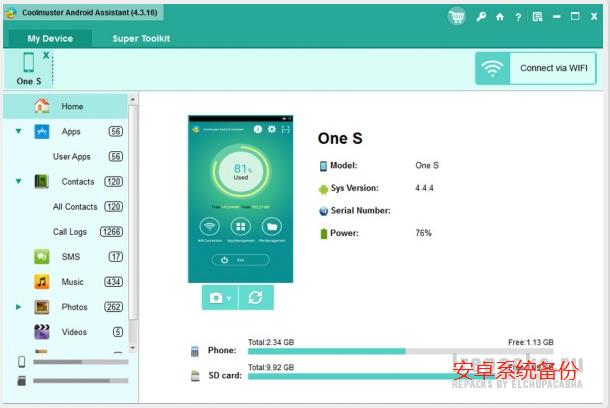This screenshot has width=610, height=408.
Task: Click the key register icon
Action: tap(481, 17)
